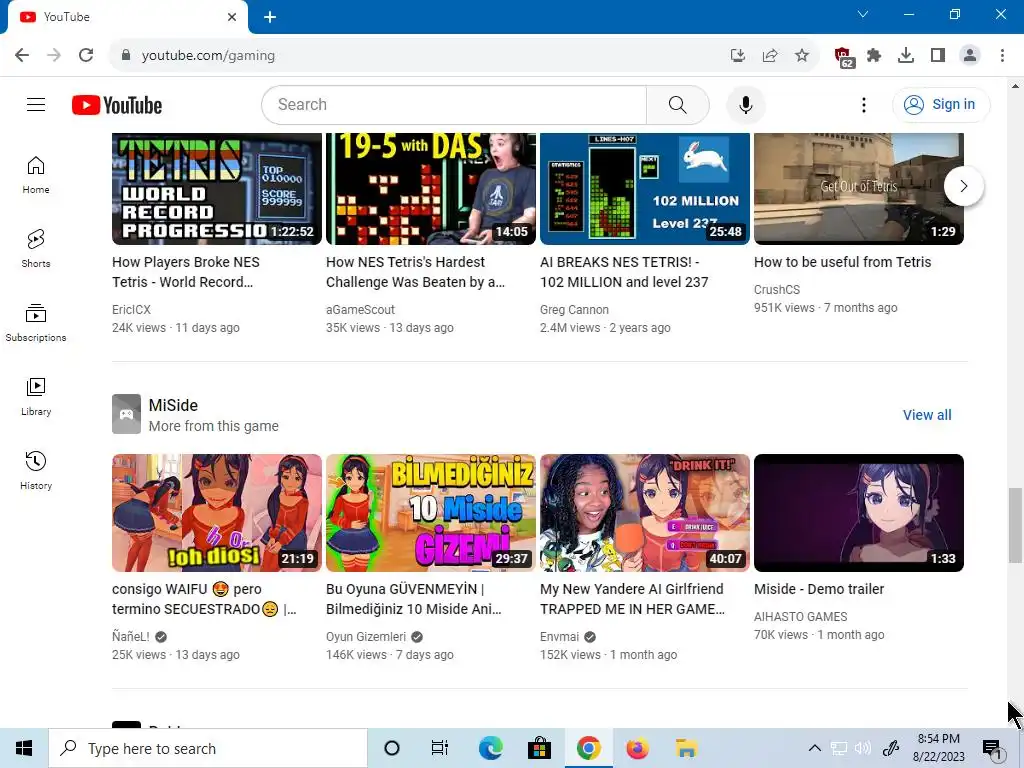1024x768 pixels.
Task: Click the address bar URL
Action: tap(208, 56)
